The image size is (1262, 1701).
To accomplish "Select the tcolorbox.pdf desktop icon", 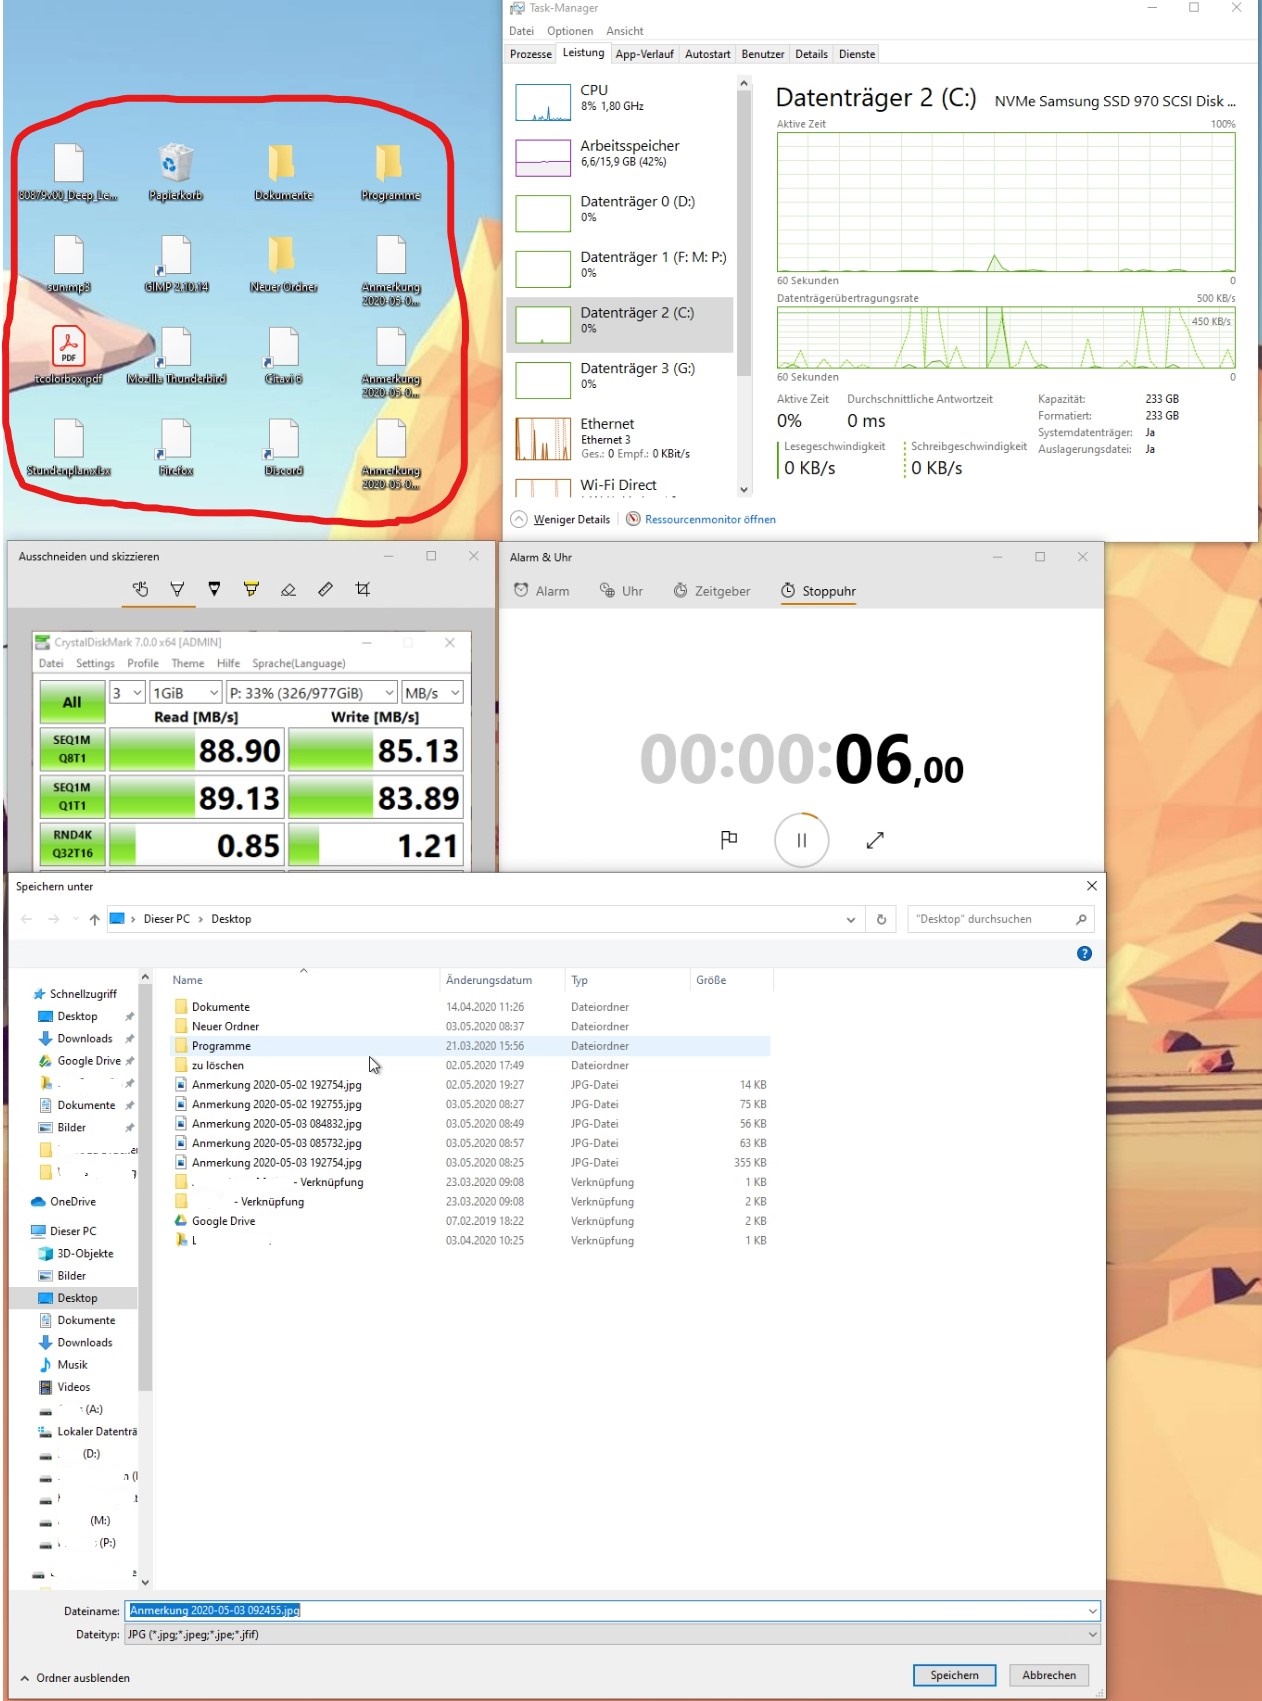I will [x=69, y=355].
